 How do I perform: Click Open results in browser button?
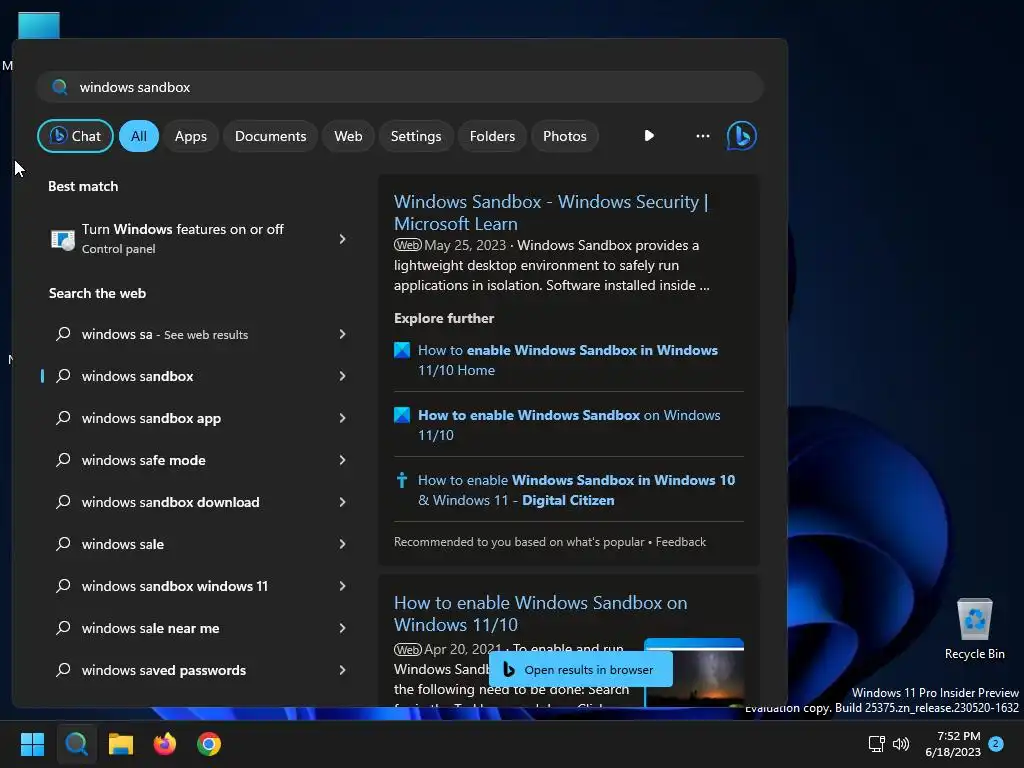[581, 669]
